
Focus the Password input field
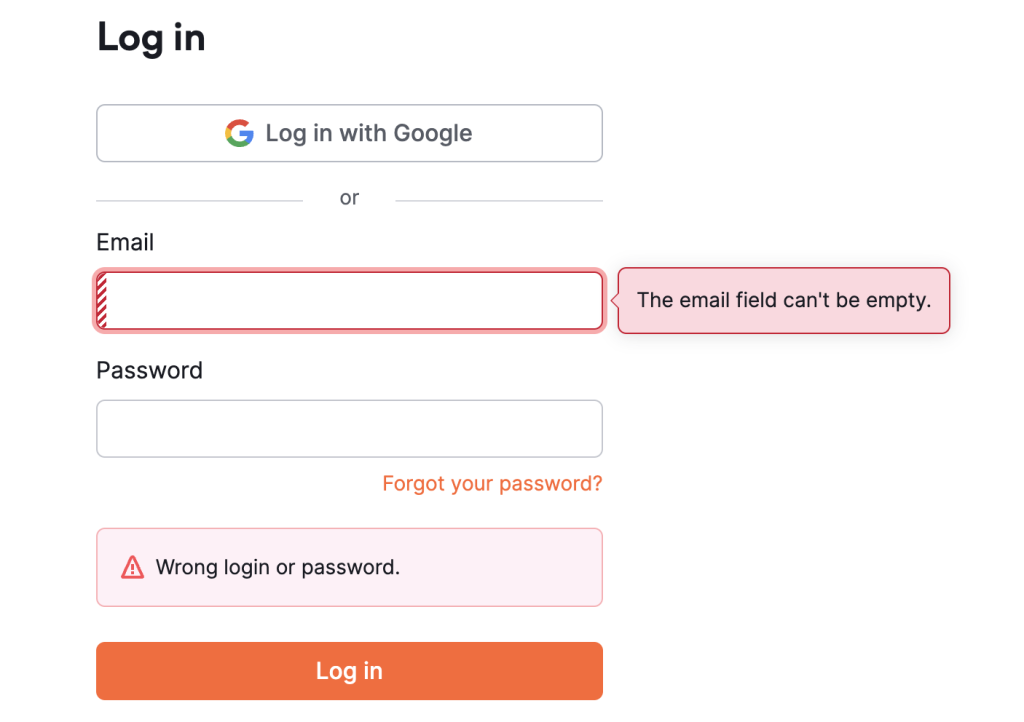349,429
